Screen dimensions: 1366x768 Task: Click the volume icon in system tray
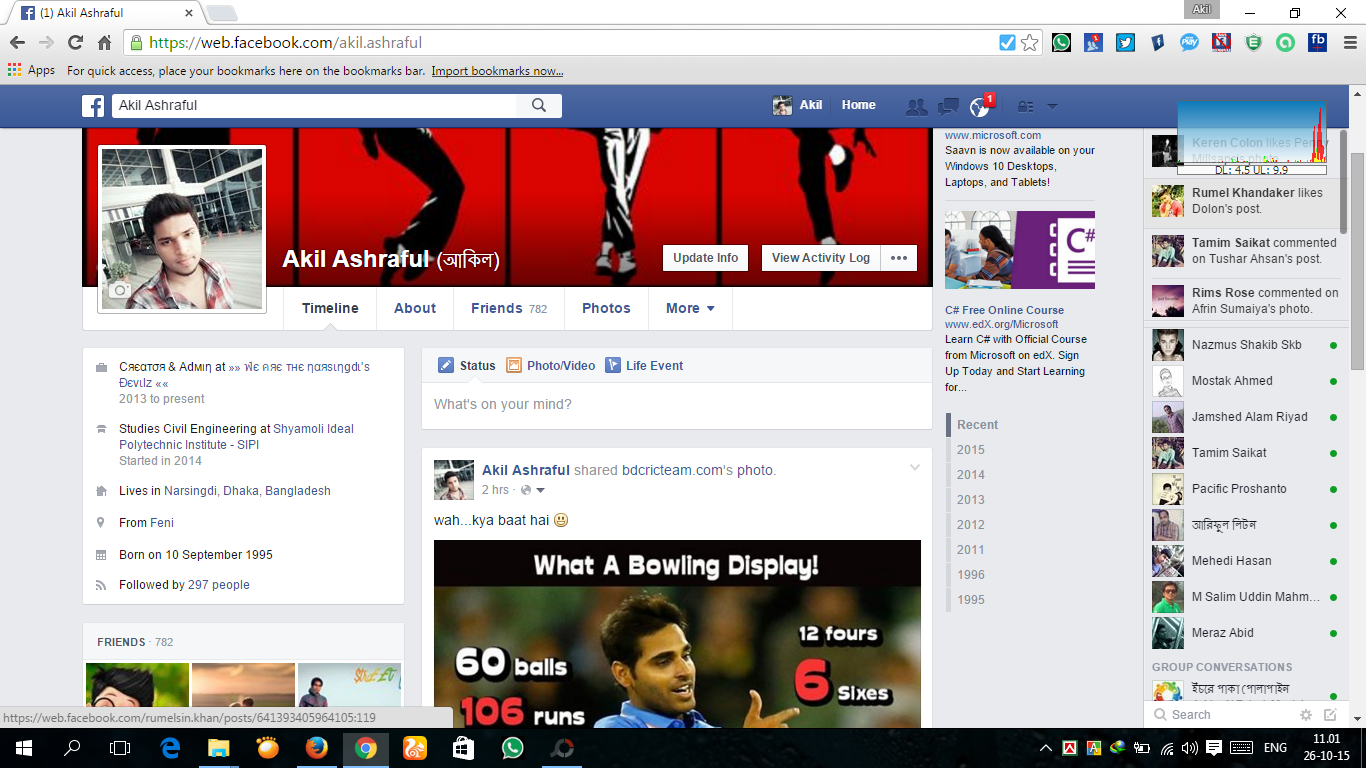pos(1189,748)
